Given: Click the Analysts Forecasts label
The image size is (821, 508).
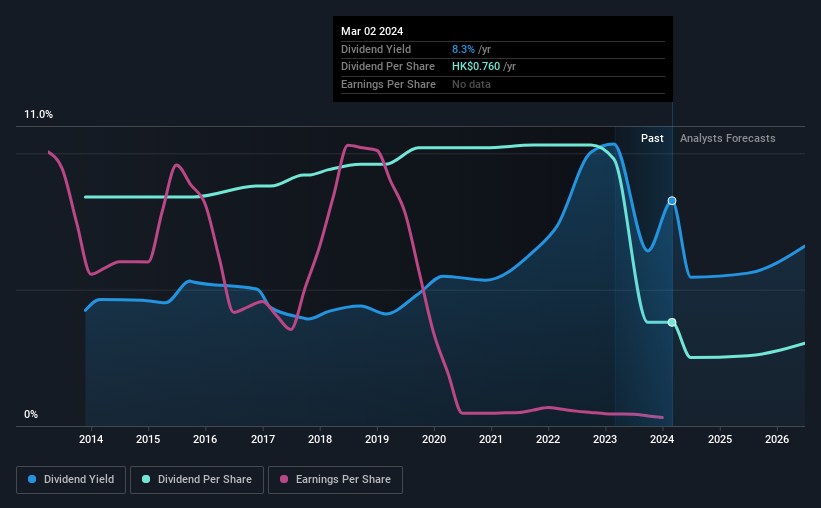Looking at the screenshot, I should (x=727, y=138).
